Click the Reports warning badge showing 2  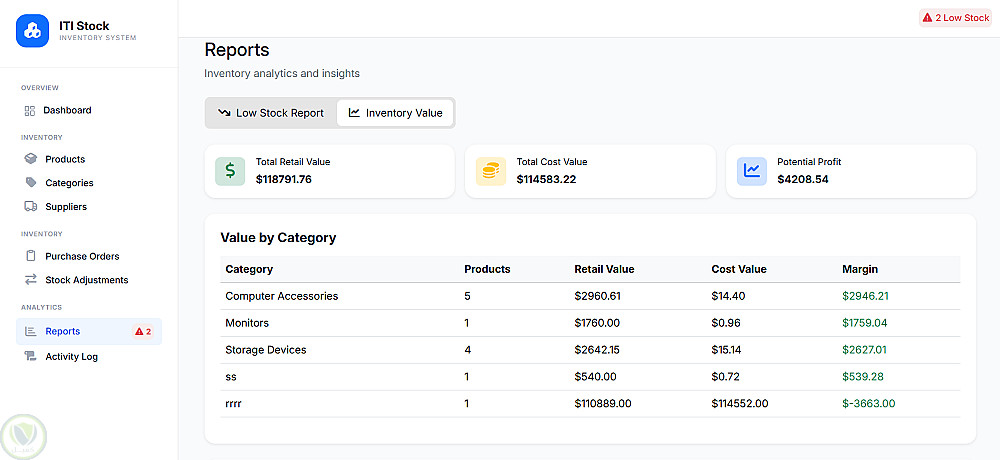(x=143, y=331)
